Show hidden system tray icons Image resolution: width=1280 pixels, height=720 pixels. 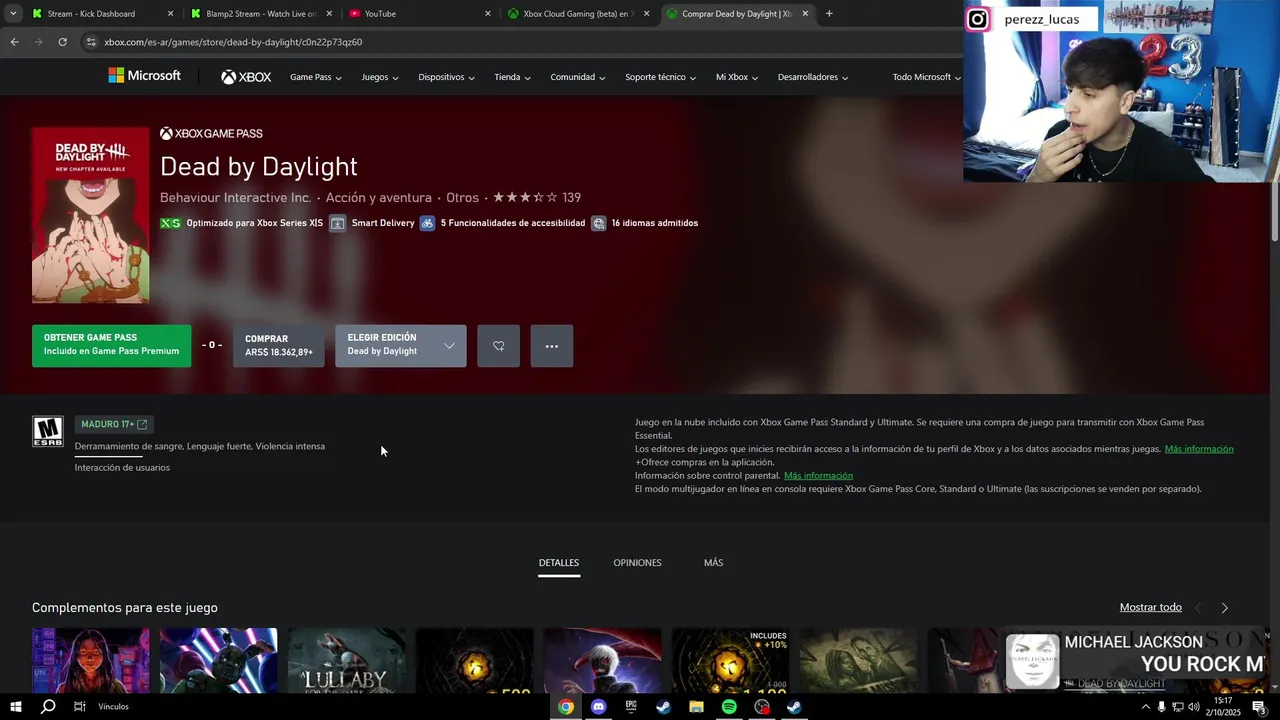(x=1145, y=707)
